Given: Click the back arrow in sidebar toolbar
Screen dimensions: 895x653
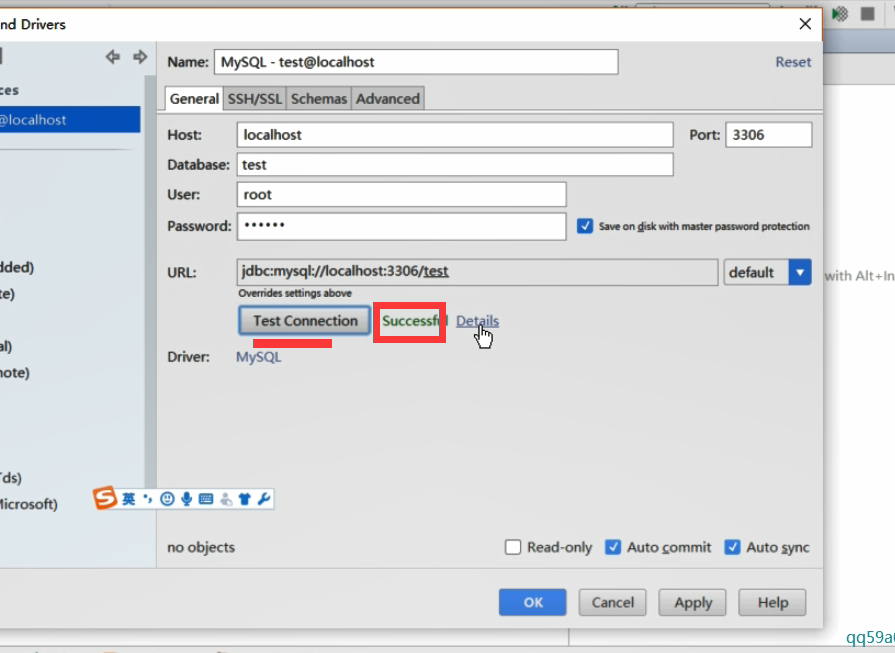Looking at the screenshot, I should pyautogui.click(x=112, y=57).
